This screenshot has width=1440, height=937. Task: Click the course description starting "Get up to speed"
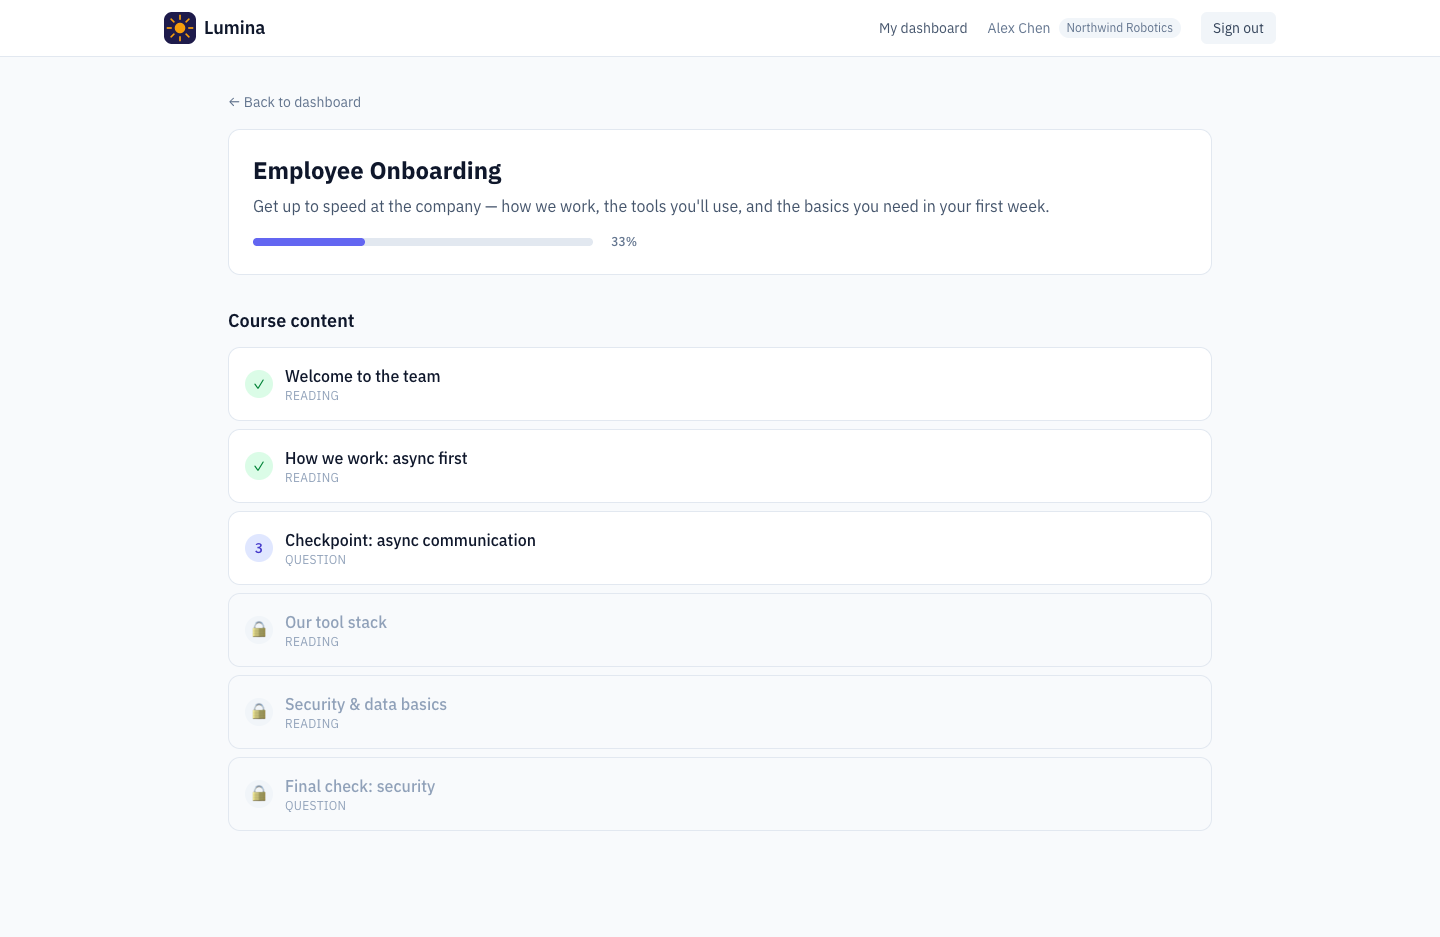pyautogui.click(x=651, y=206)
